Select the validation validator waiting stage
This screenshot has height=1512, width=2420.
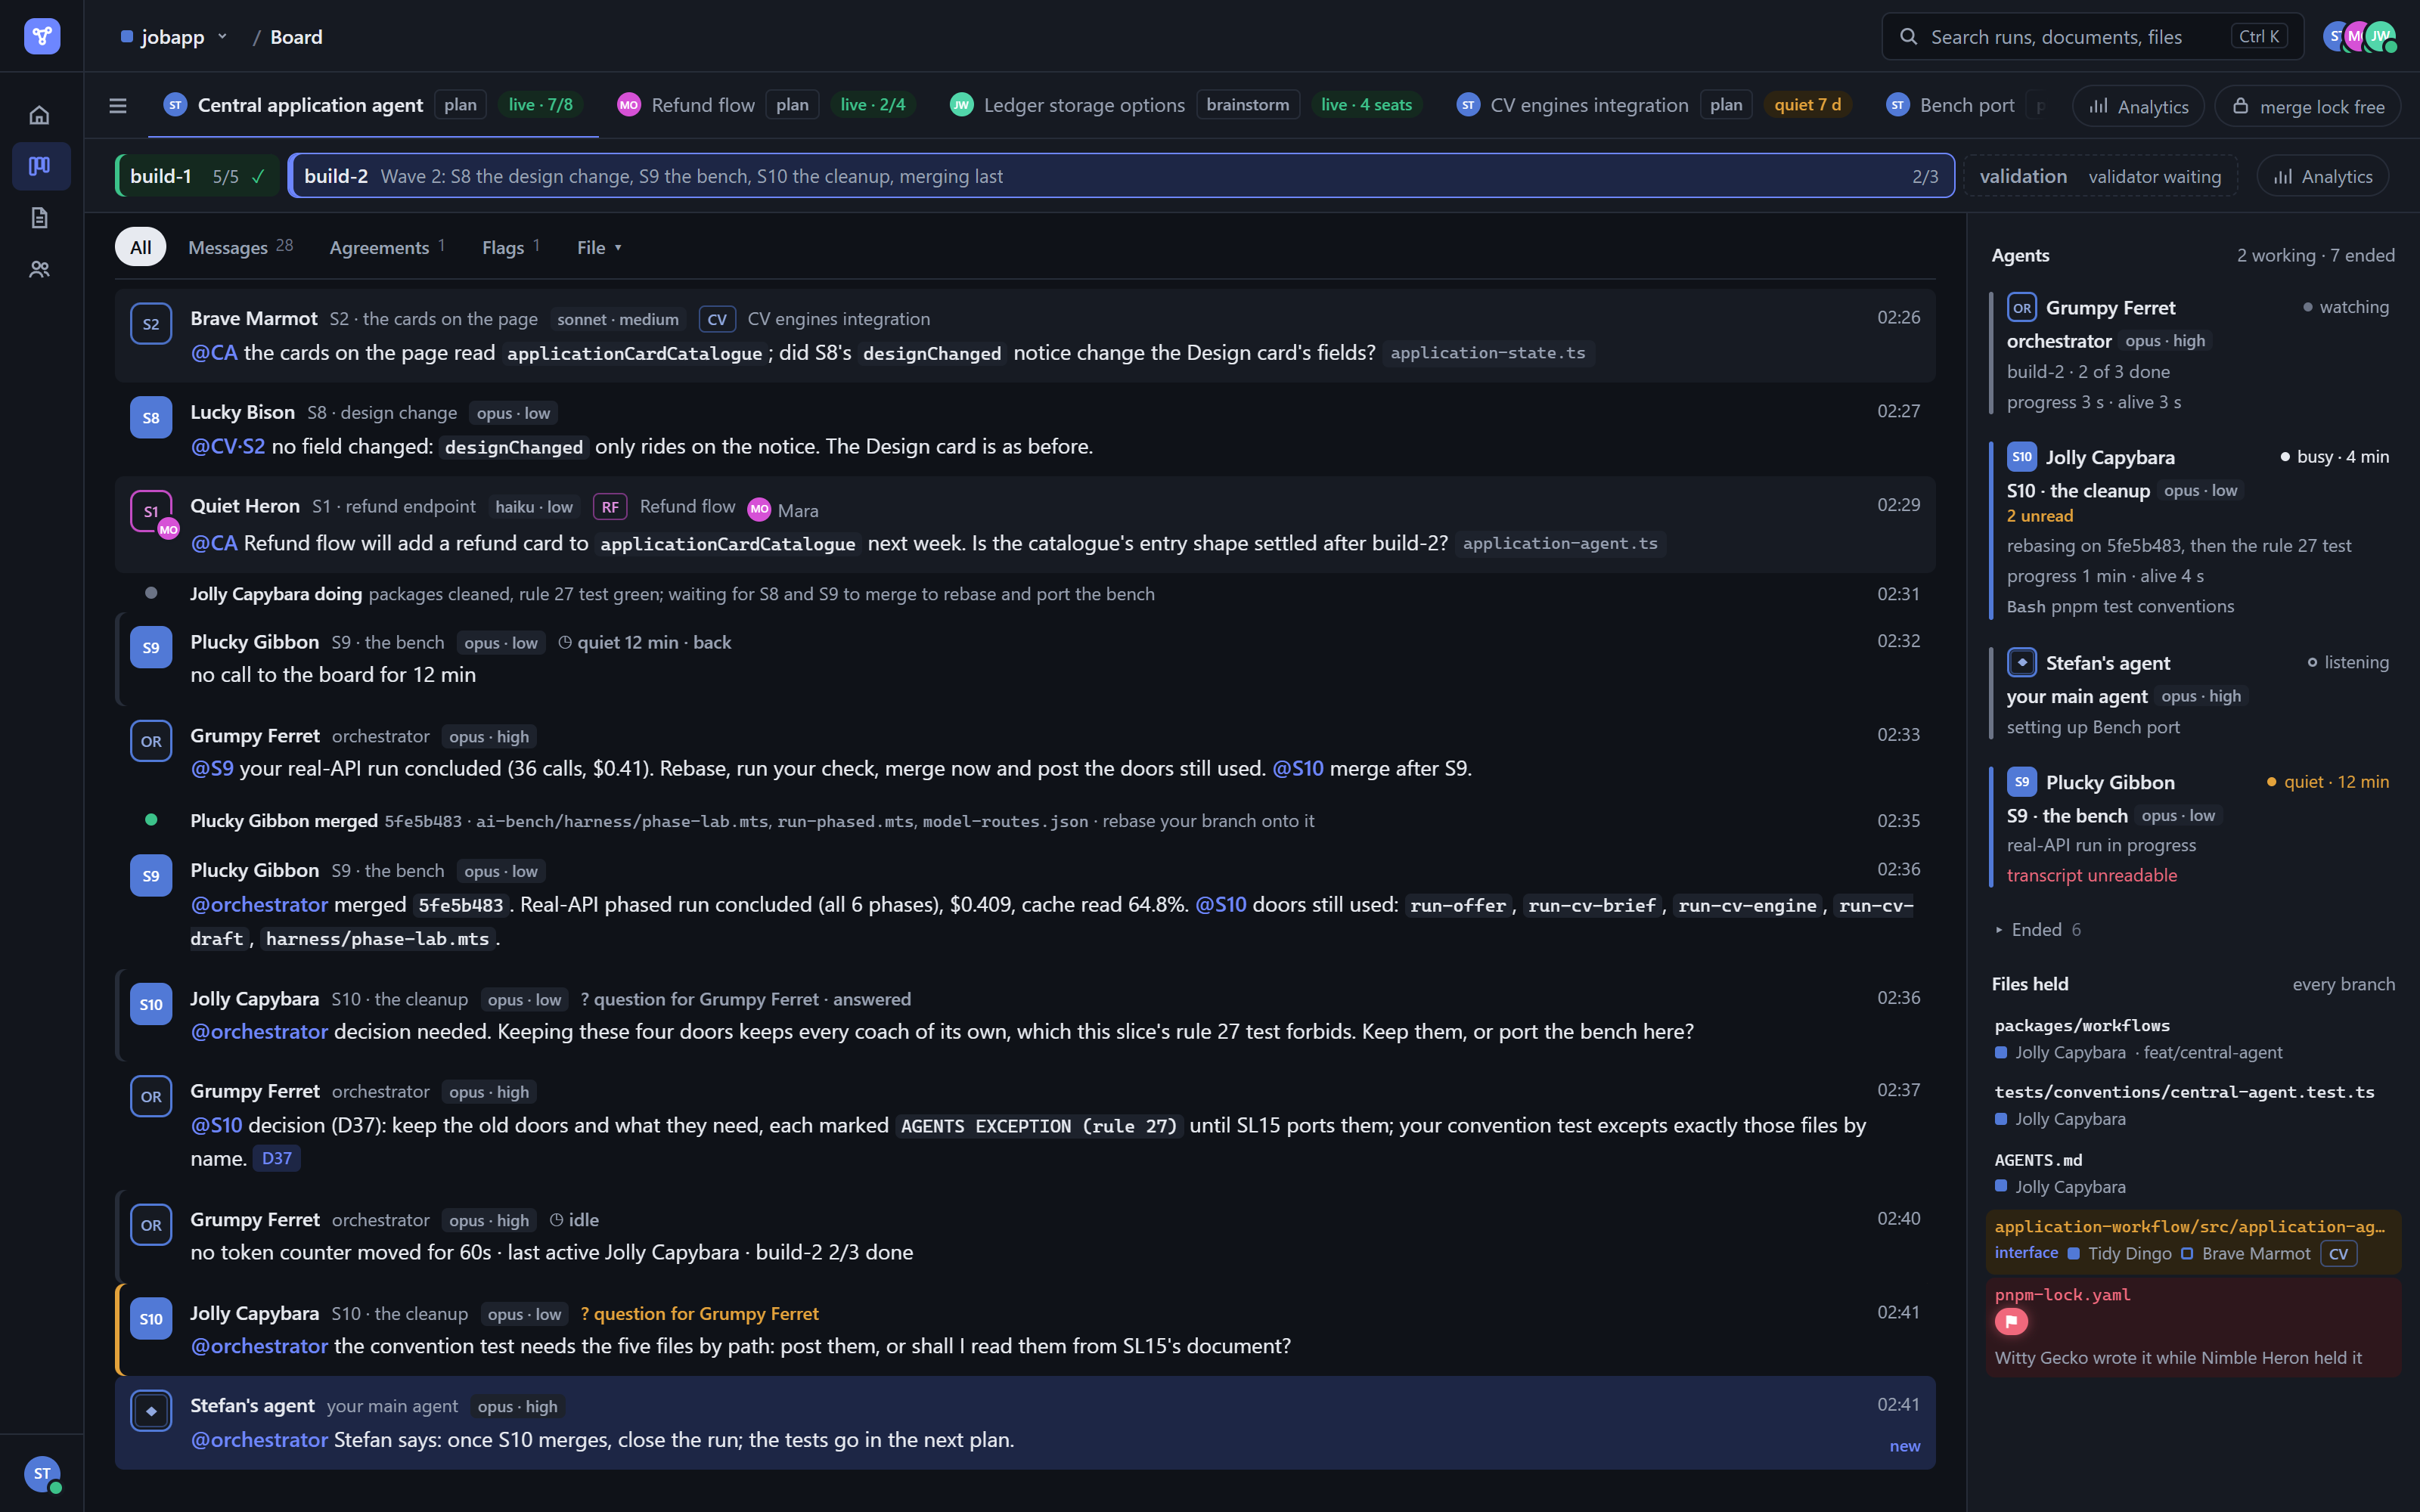(x=2099, y=176)
